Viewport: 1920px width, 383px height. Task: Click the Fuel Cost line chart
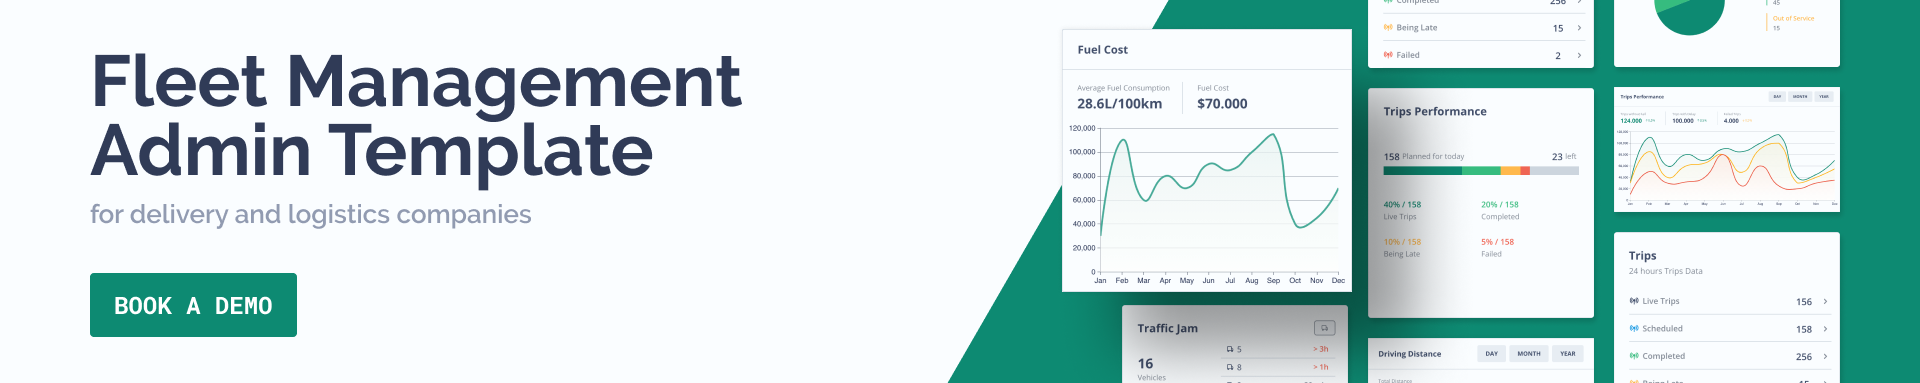1219,200
